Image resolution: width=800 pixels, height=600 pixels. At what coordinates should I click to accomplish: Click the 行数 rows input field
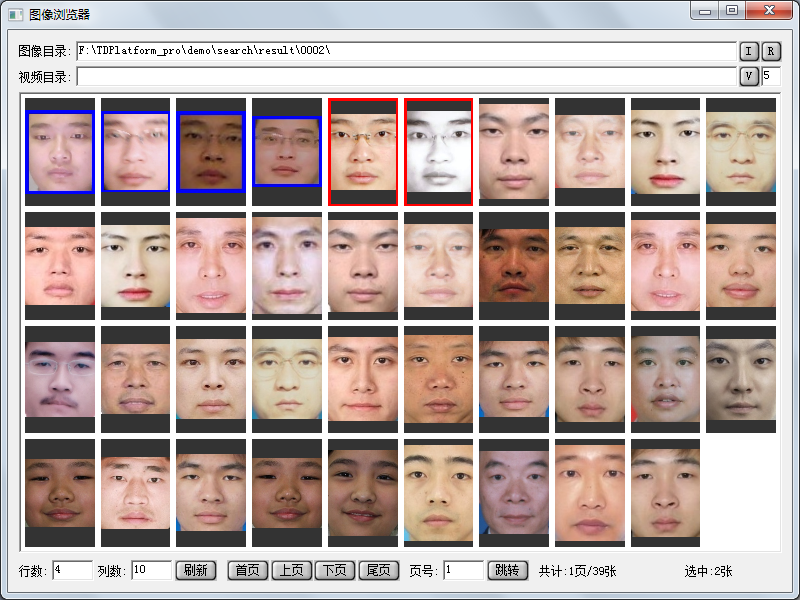tap(72, 570)
